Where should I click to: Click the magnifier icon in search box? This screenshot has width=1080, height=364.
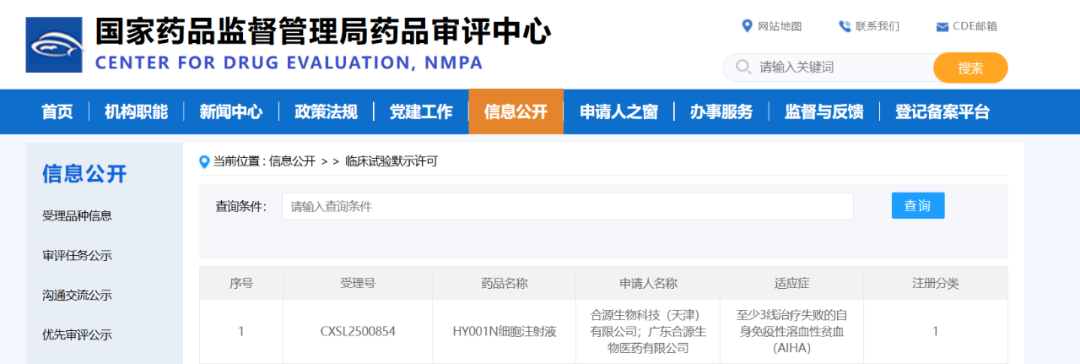[743, 67]
